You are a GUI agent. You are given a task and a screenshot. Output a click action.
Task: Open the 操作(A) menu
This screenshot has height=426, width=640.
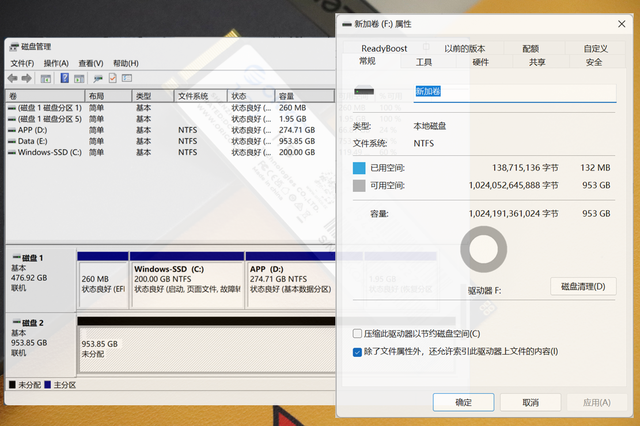pos(56,63)
